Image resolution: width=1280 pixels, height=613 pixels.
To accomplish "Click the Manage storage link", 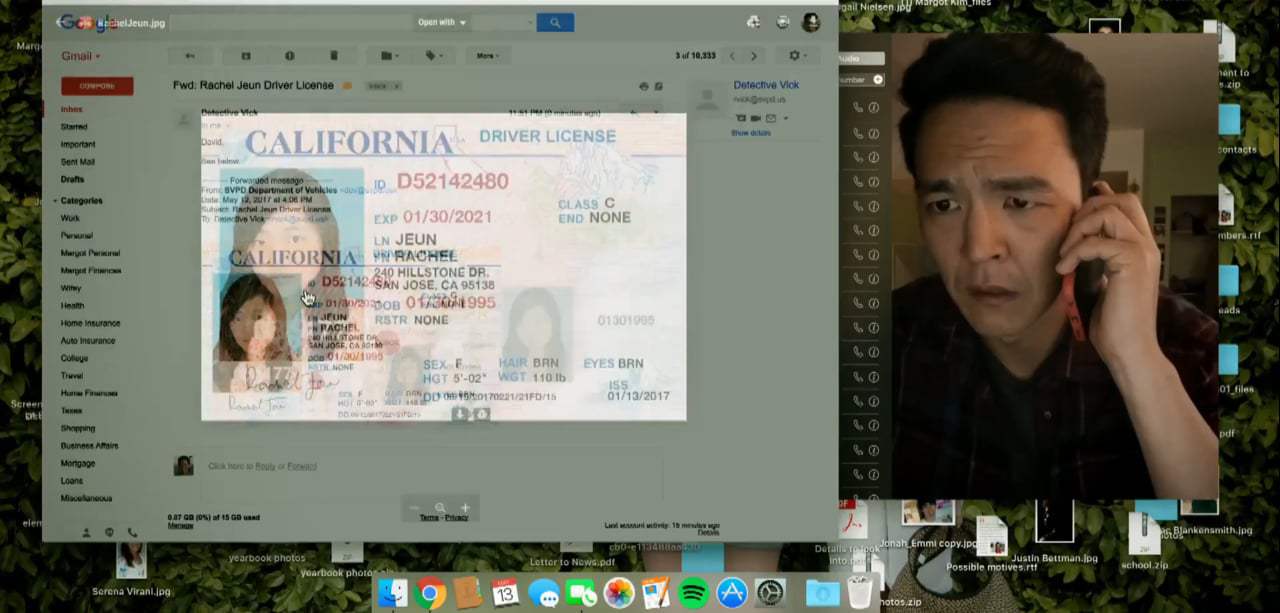I will coord(180,525).
